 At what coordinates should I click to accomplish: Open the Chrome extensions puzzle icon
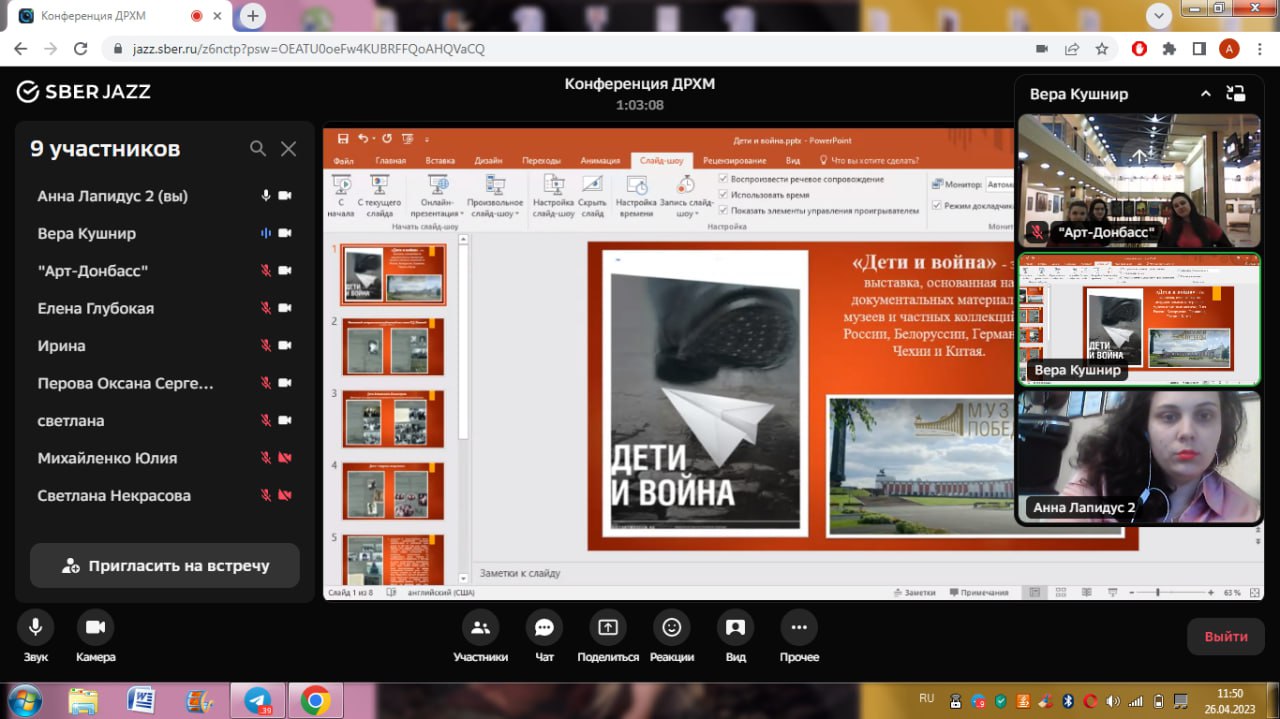click(1169, 48)
